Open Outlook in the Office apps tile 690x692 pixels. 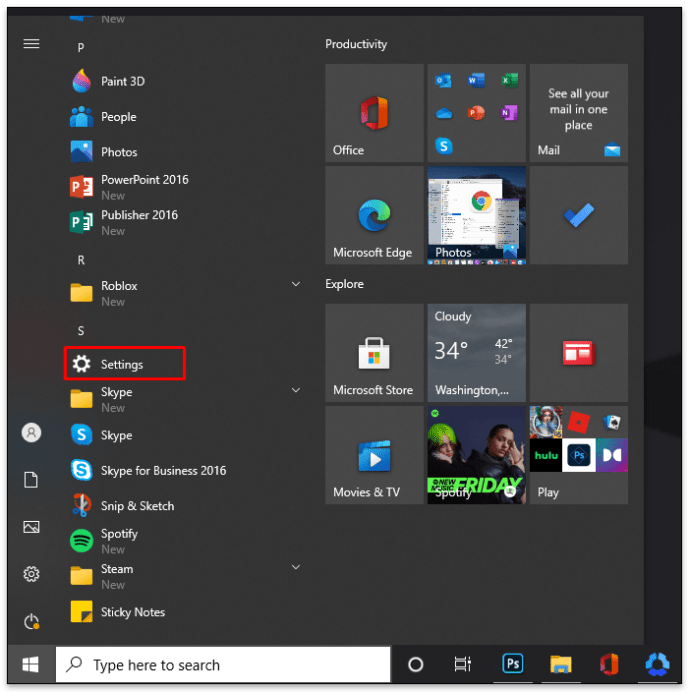point(444,81)
